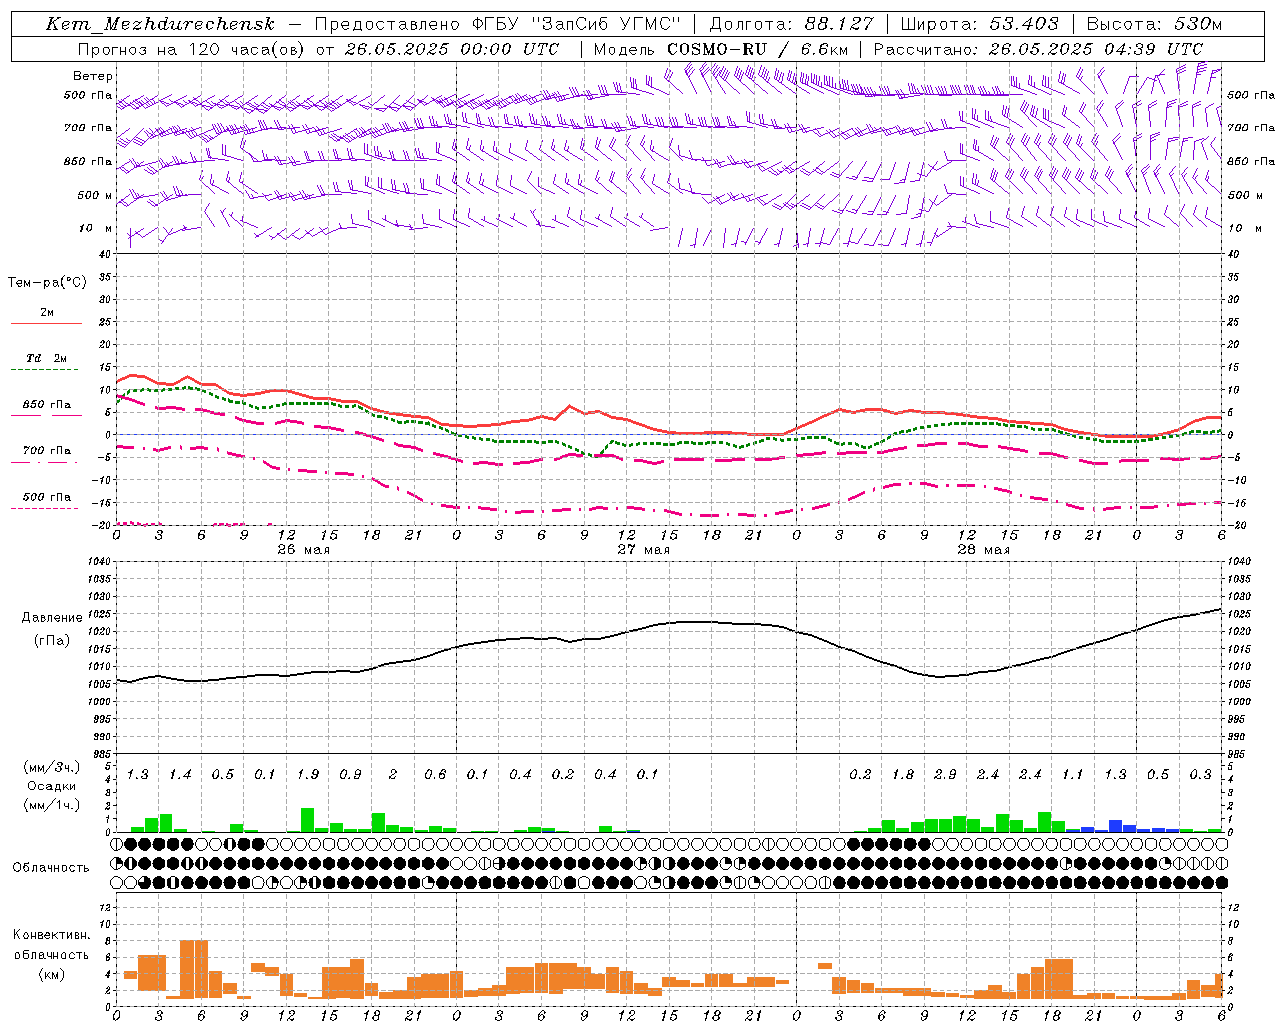Click the Долгота: 88.127 value
The image size is (1280, 1024).
click(x=791, y=24)
